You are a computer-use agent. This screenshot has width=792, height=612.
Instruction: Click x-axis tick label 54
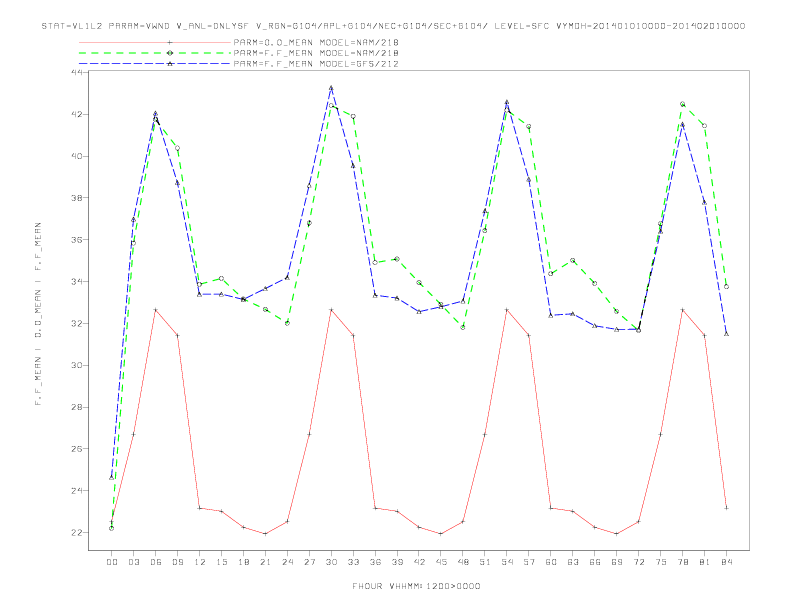click(x=507, y=562)
